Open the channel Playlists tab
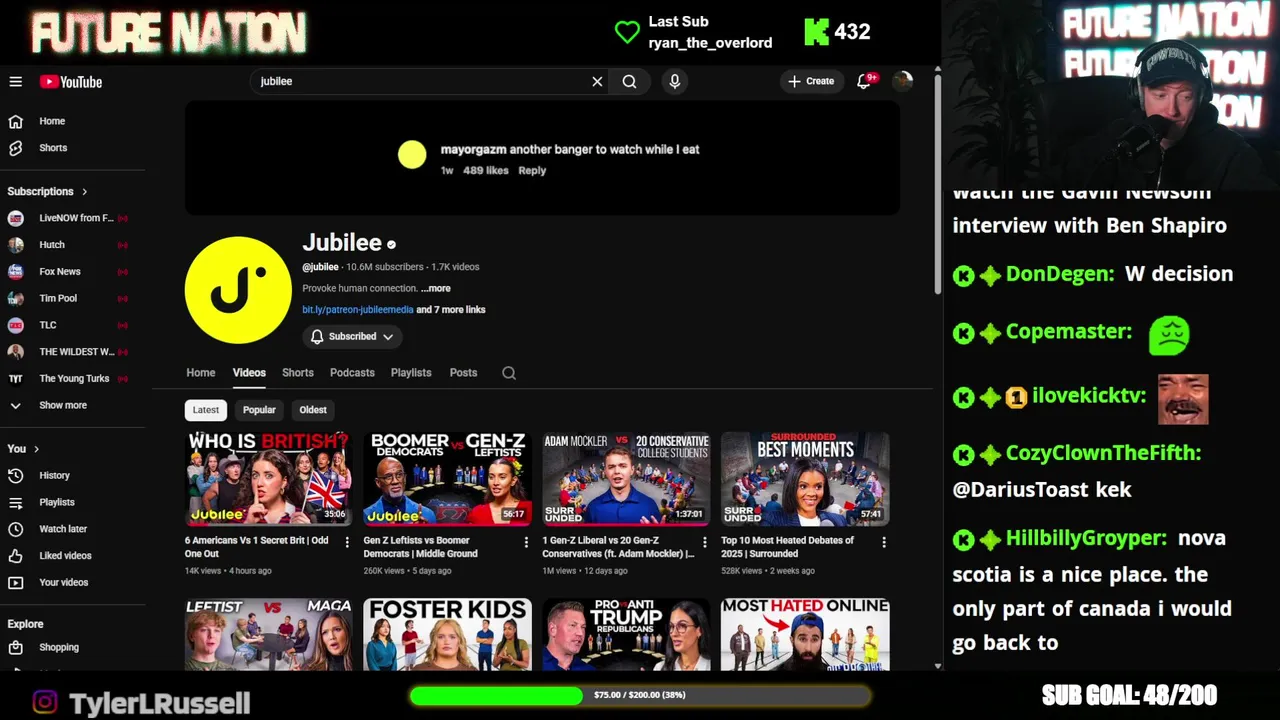This screenshot has width=1280, height=720. coord(411,373)
